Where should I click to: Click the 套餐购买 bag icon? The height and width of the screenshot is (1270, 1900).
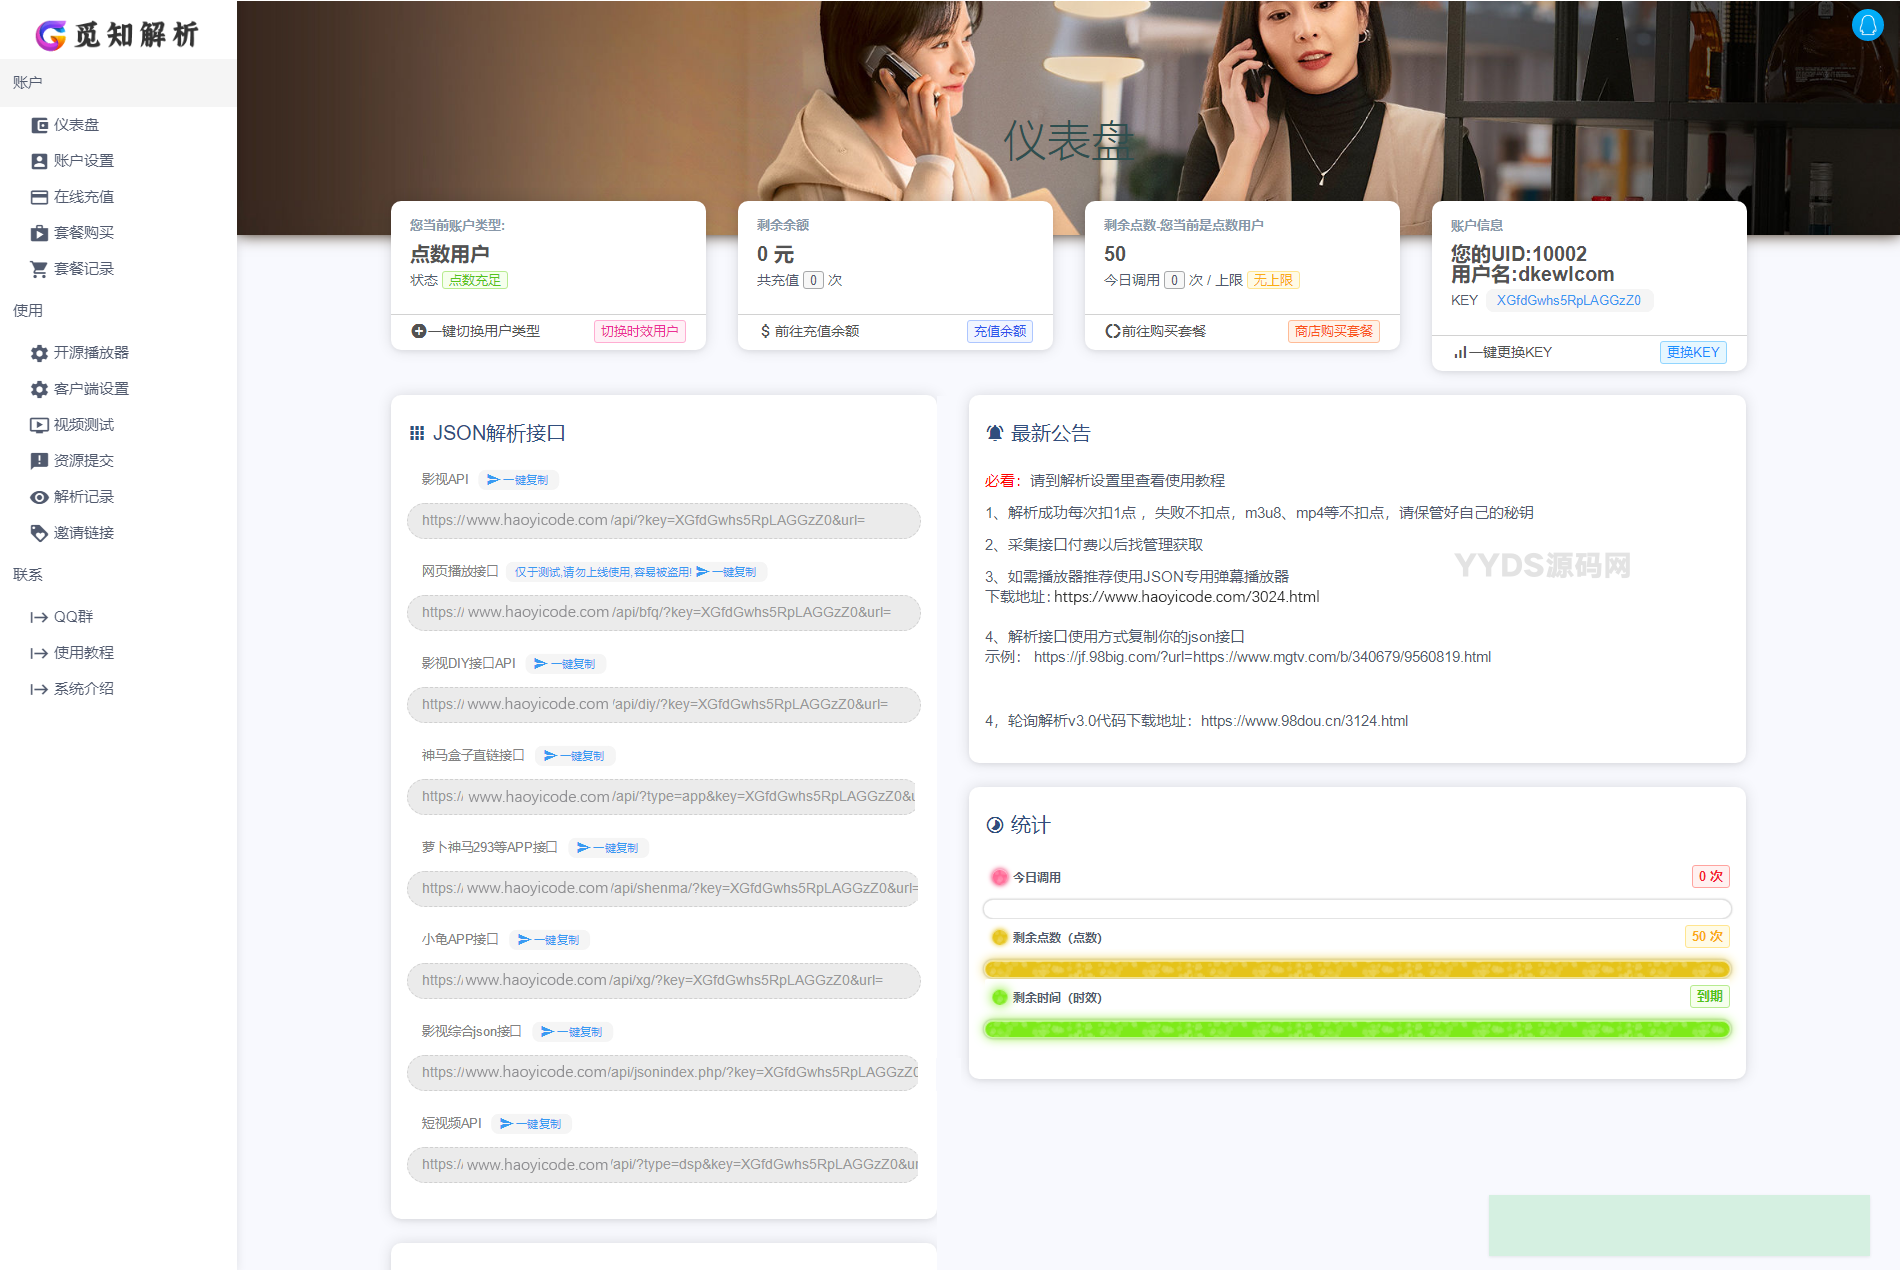[x=40, y=233]
